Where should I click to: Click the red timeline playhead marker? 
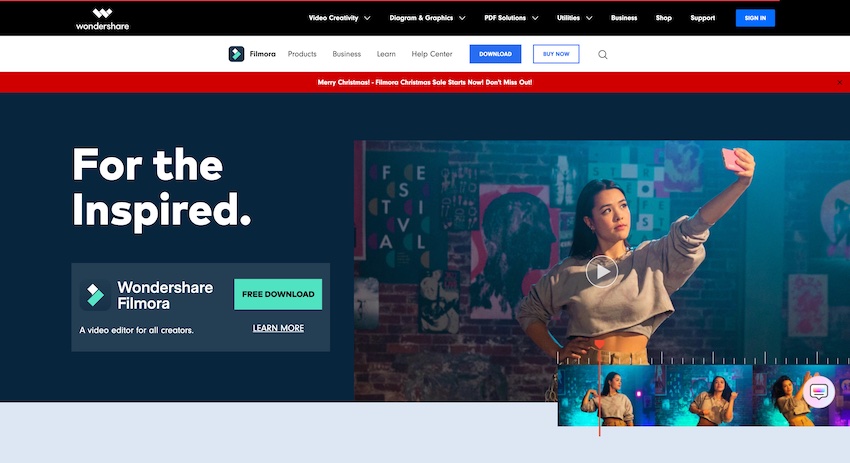point(600,345)
